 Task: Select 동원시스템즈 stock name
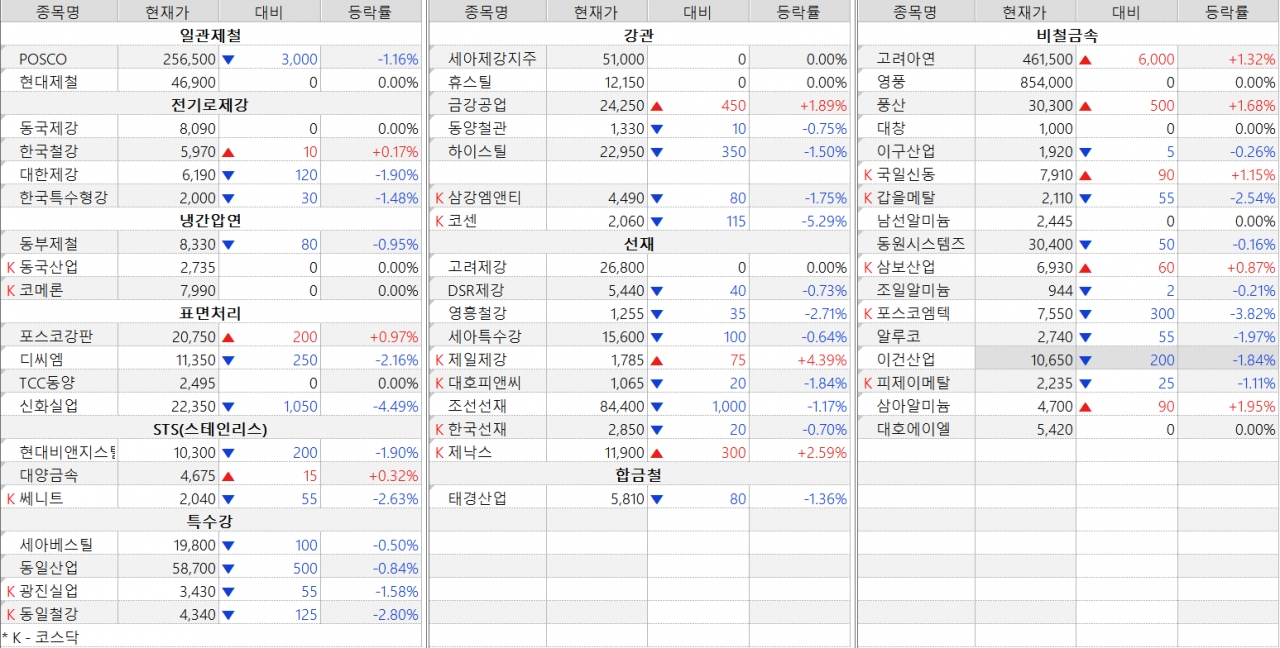(x=920, y=243)
